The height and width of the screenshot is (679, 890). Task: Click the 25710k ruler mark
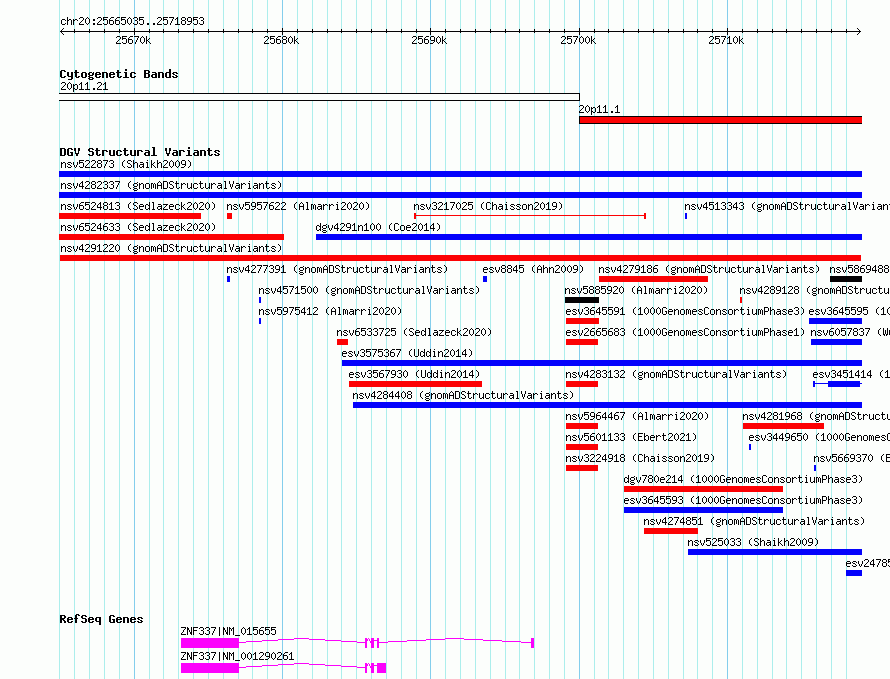point(727,40)
